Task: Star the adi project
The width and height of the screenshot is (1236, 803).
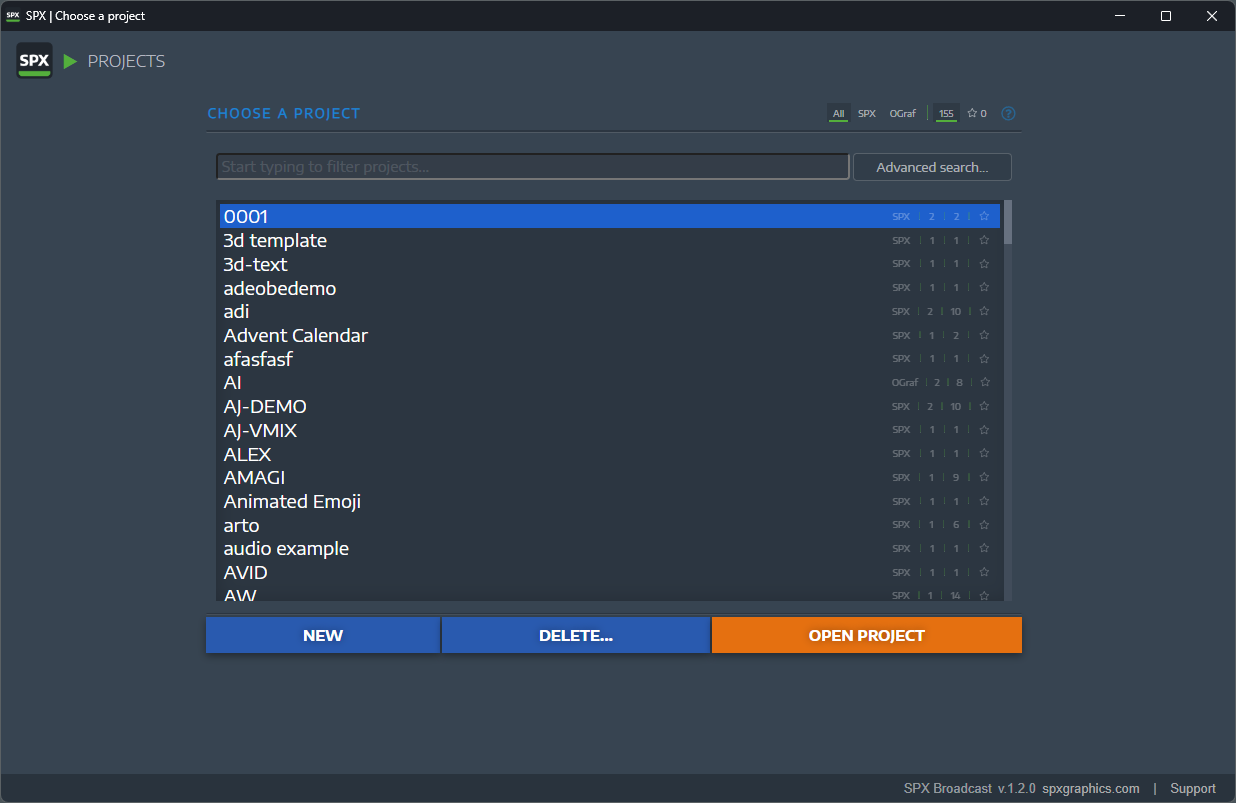Action: [x=984, y=312]
